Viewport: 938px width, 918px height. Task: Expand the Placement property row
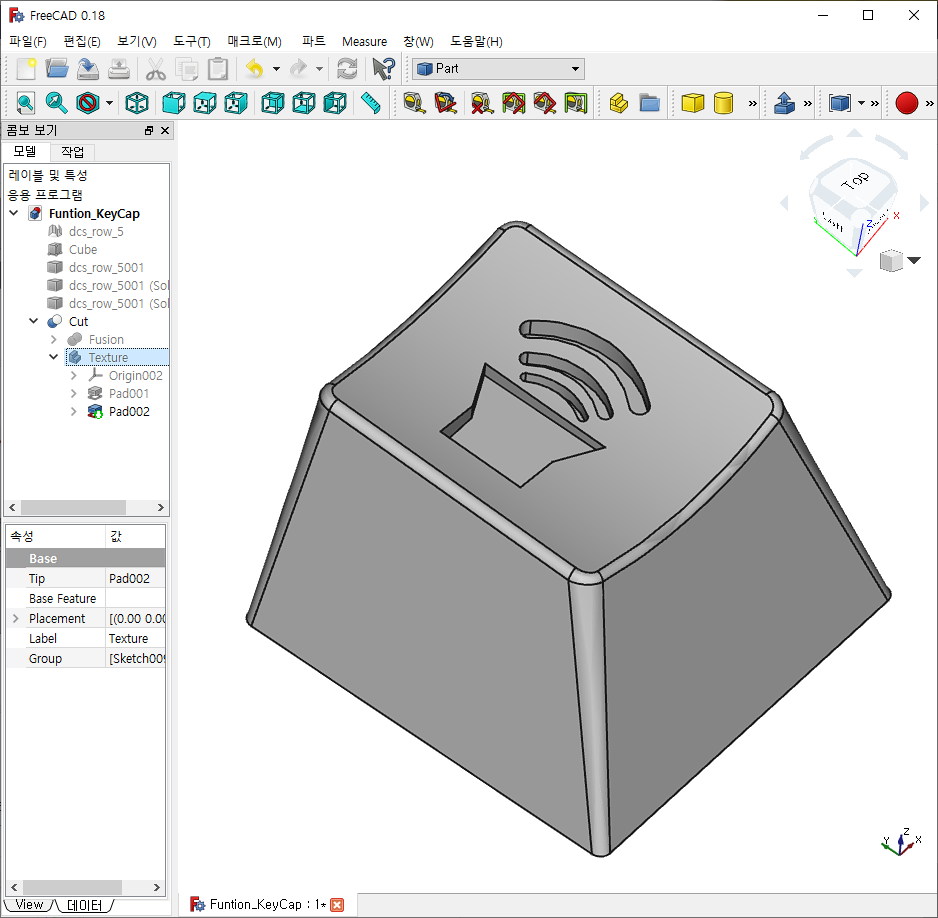[16, 618]
